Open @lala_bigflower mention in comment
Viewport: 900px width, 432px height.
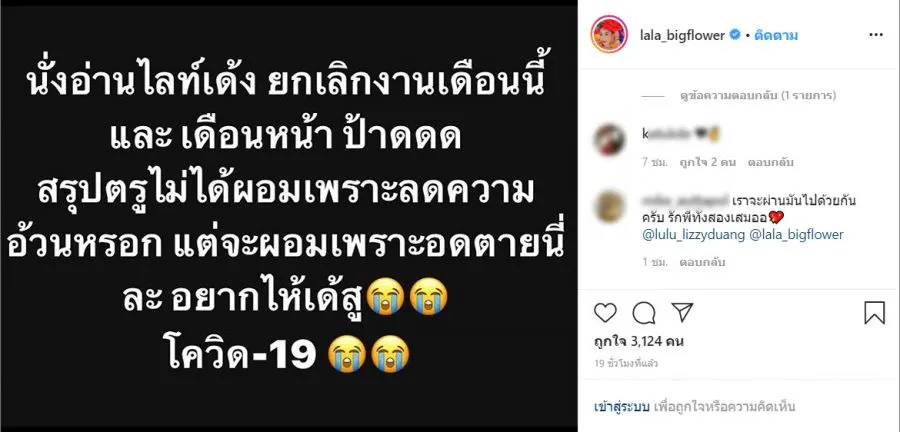click(797, 234)
